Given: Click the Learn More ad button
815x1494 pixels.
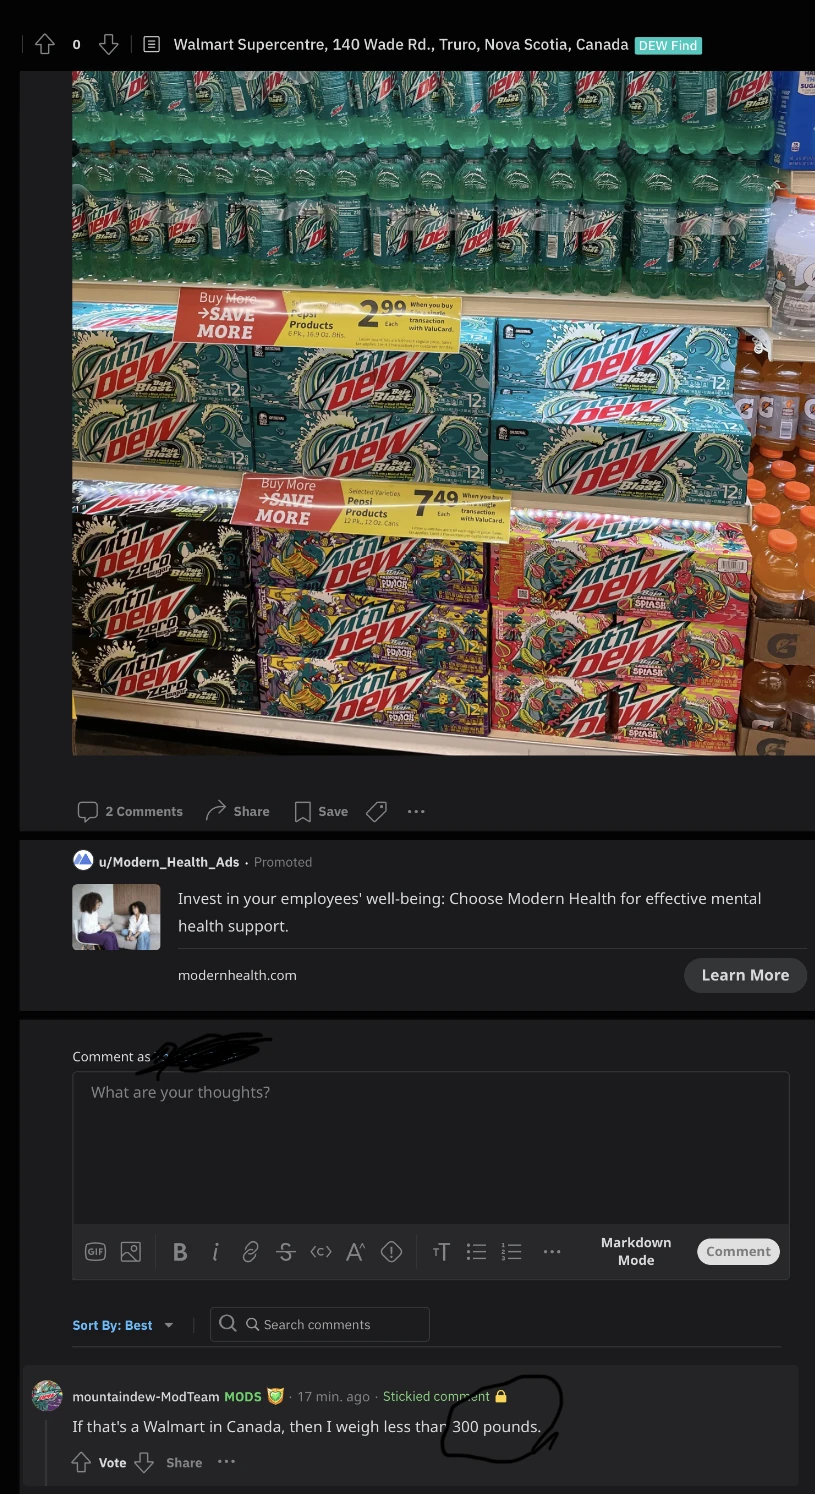Looking at the screenshot, I should 745,975.
